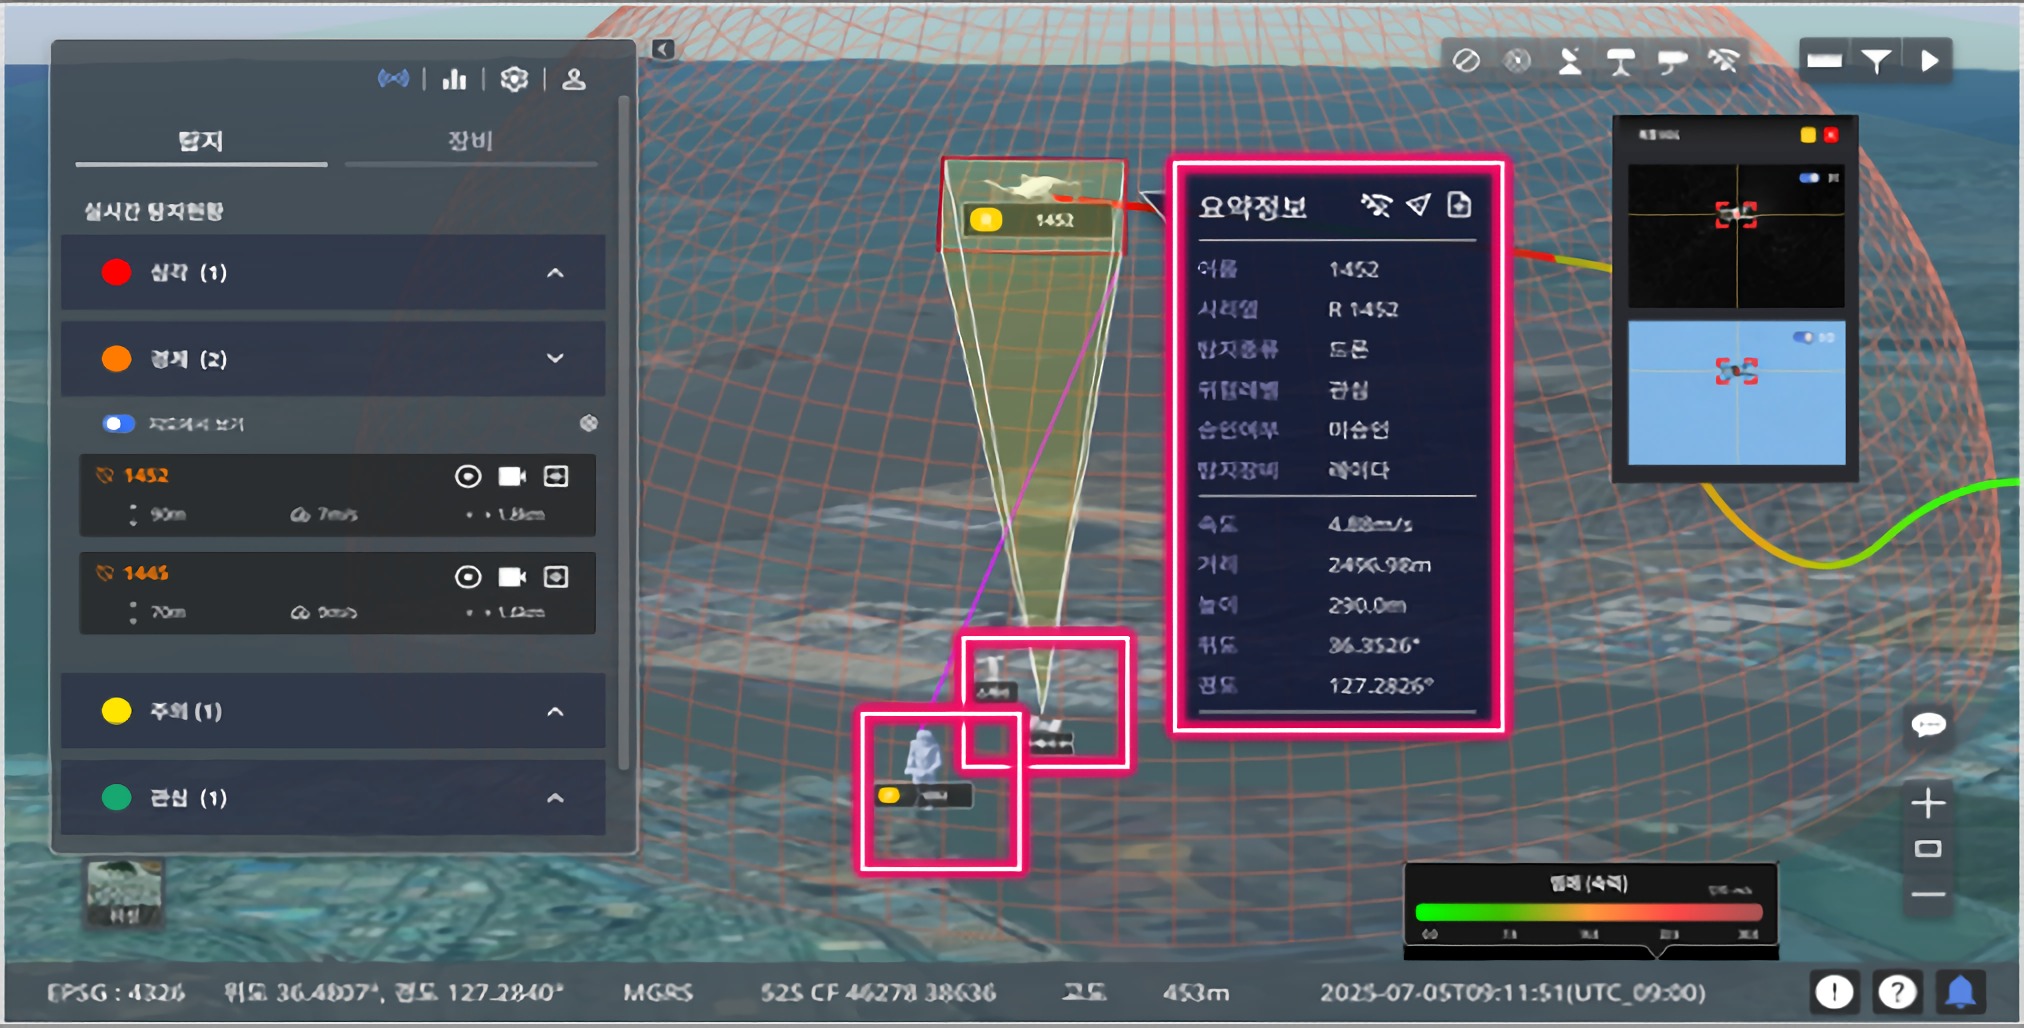Collapse the red severity group (1)
The image size is (2024, 1028).
tap(555, 273)
